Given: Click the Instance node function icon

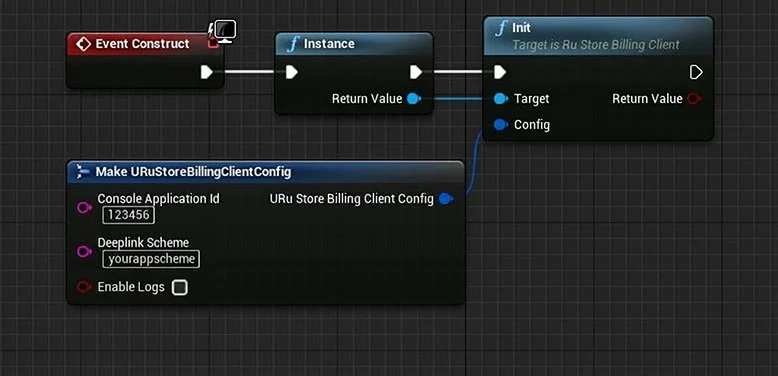Looking at the screenshot, I should point(294,44).
